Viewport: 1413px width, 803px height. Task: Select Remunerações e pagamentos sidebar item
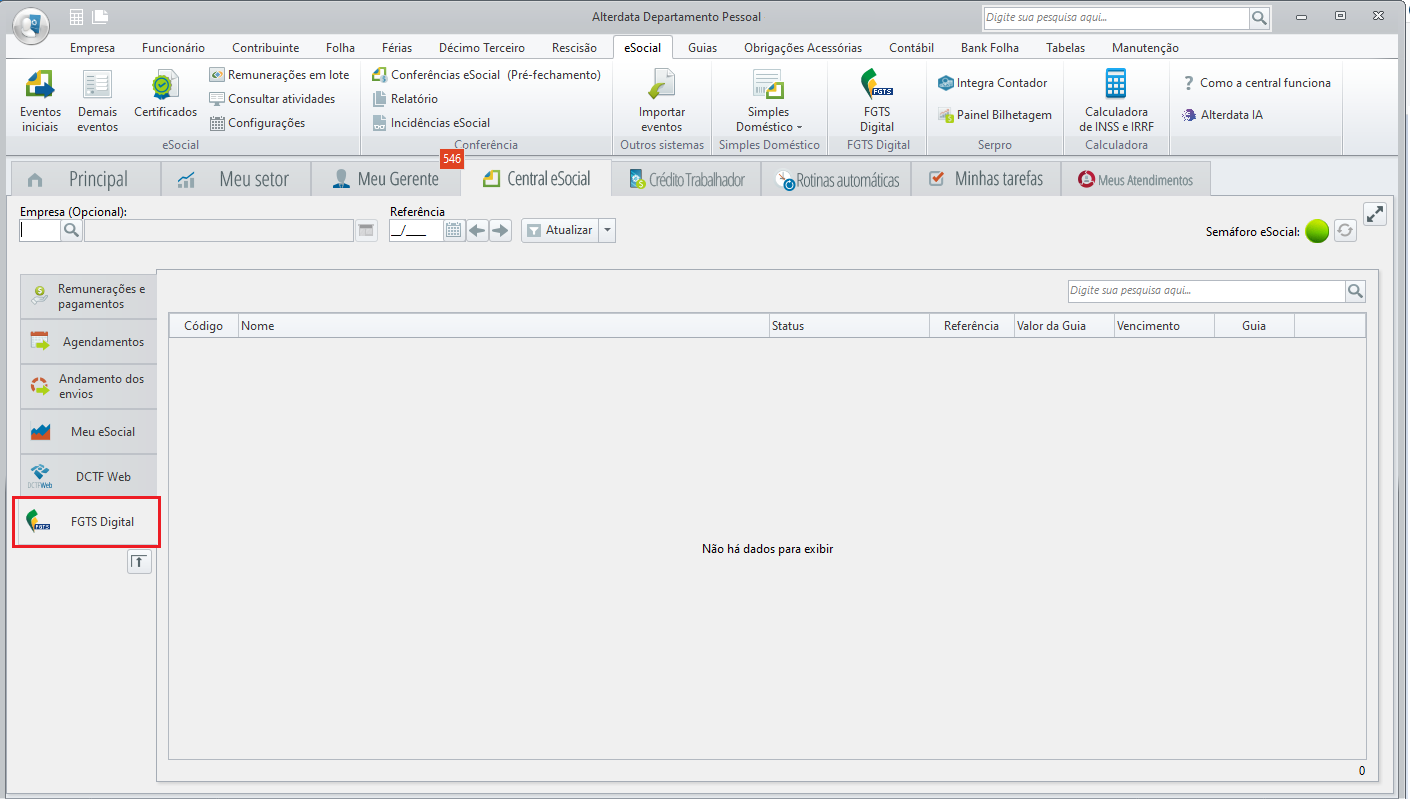coord(89,296)
